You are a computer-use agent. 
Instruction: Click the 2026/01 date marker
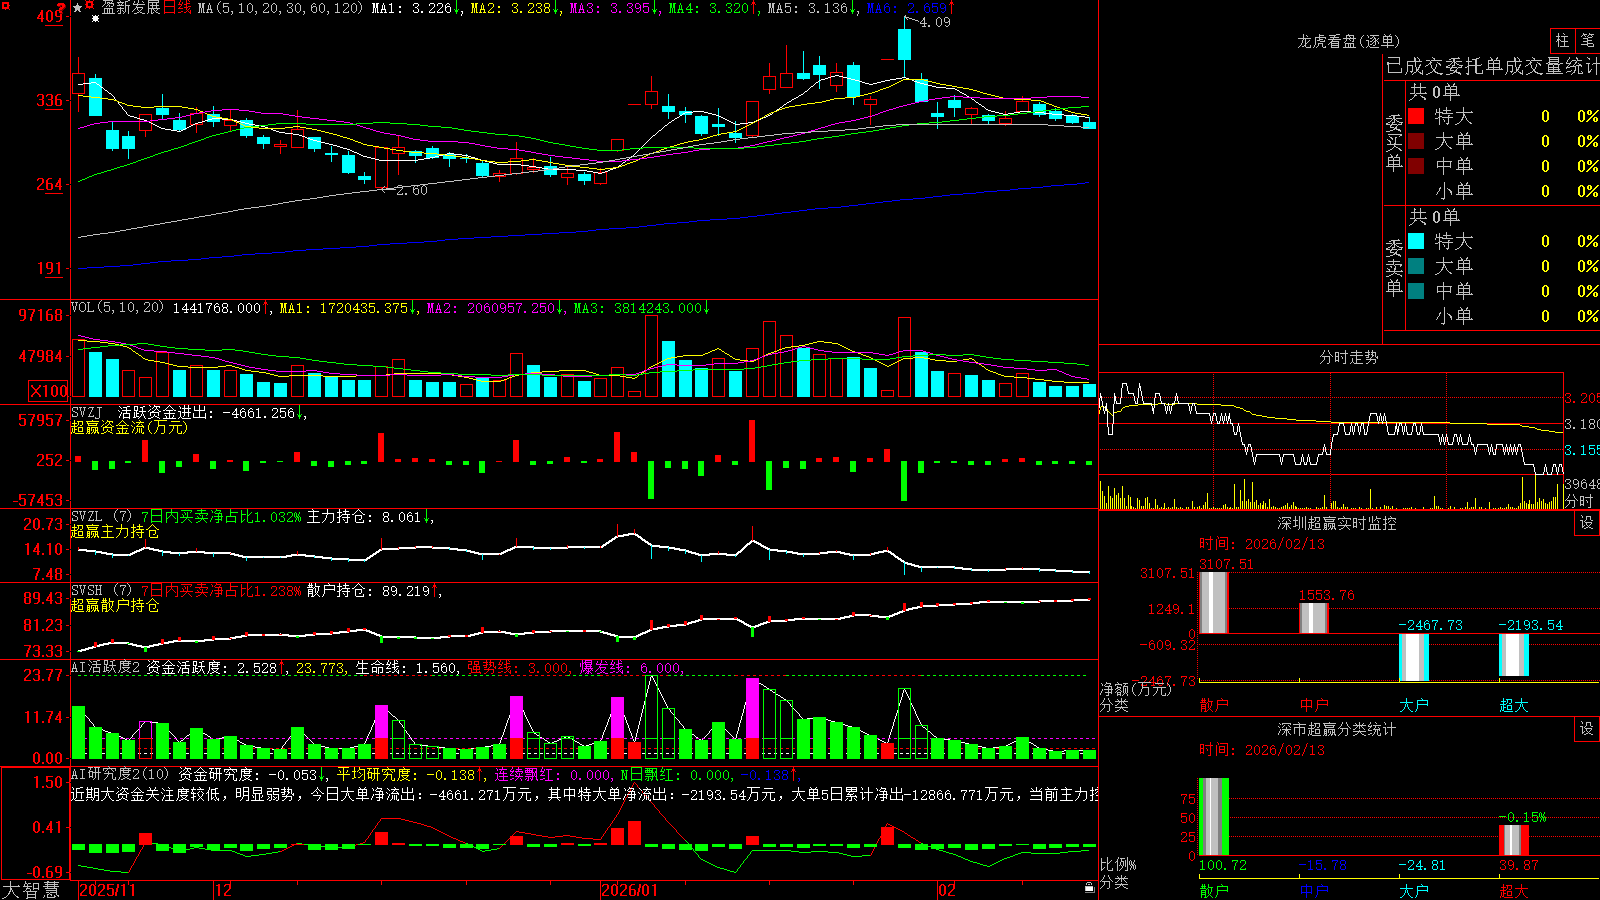pyautogui.click(x=630, y=890)
